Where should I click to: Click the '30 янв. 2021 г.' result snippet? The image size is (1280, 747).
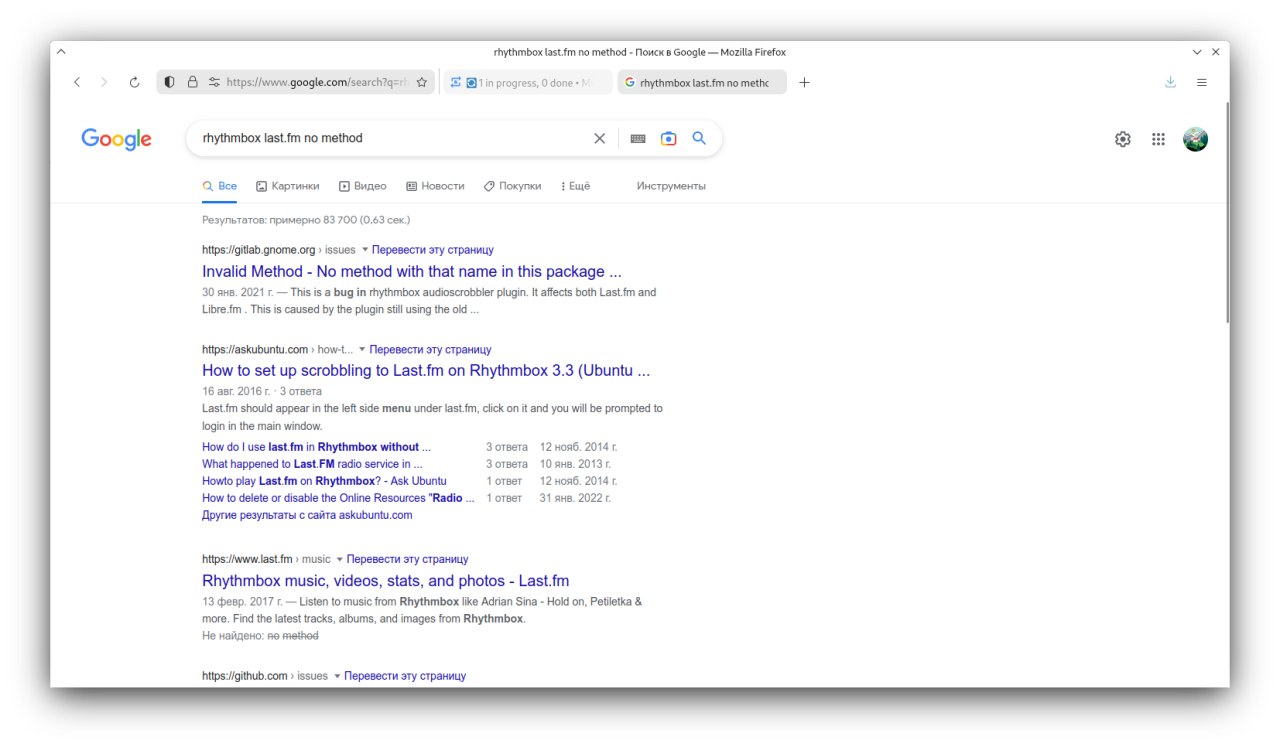429,301
